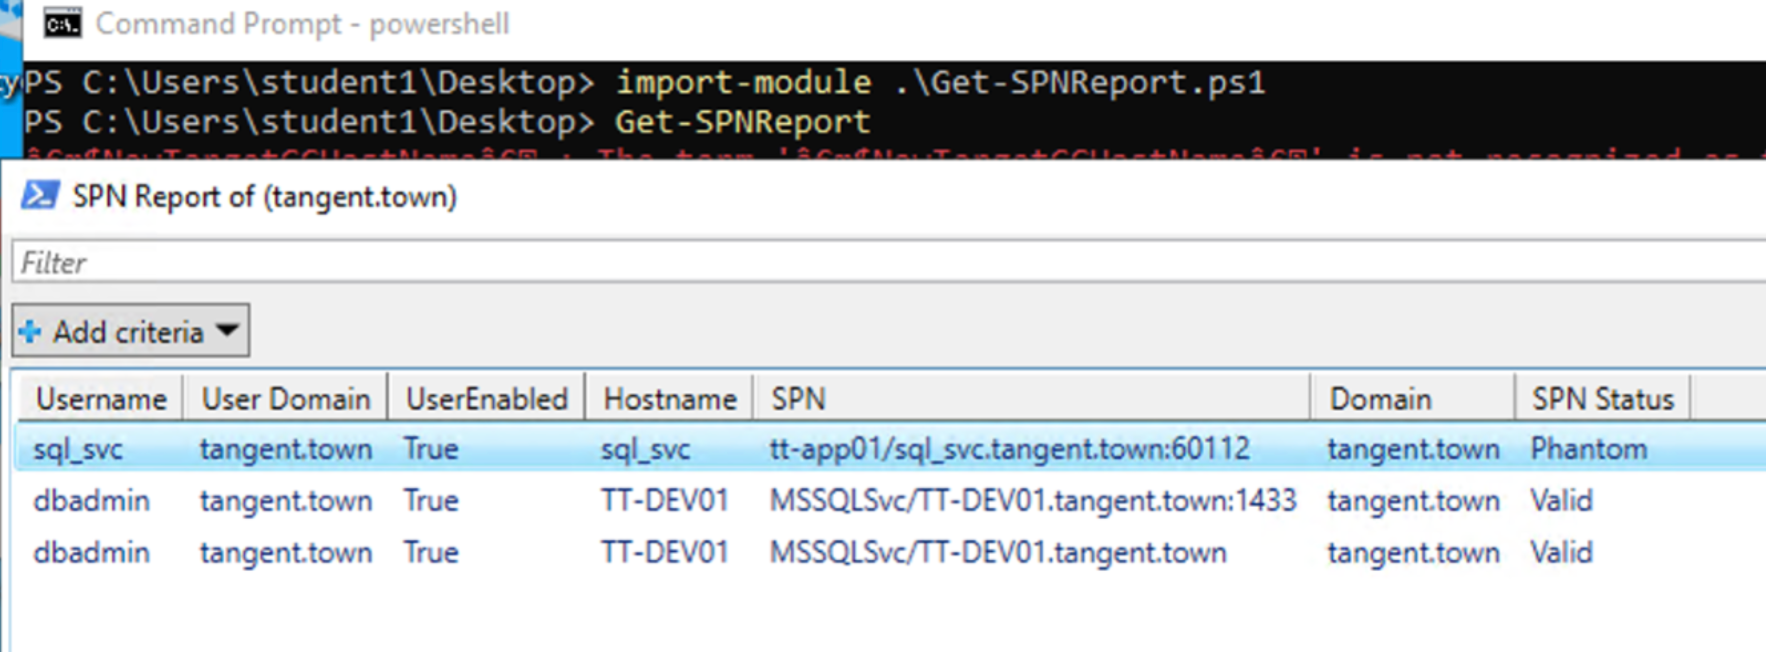Sort by the Hostname column header
The width and height of the screenshot is (1766, 652).
669,399
